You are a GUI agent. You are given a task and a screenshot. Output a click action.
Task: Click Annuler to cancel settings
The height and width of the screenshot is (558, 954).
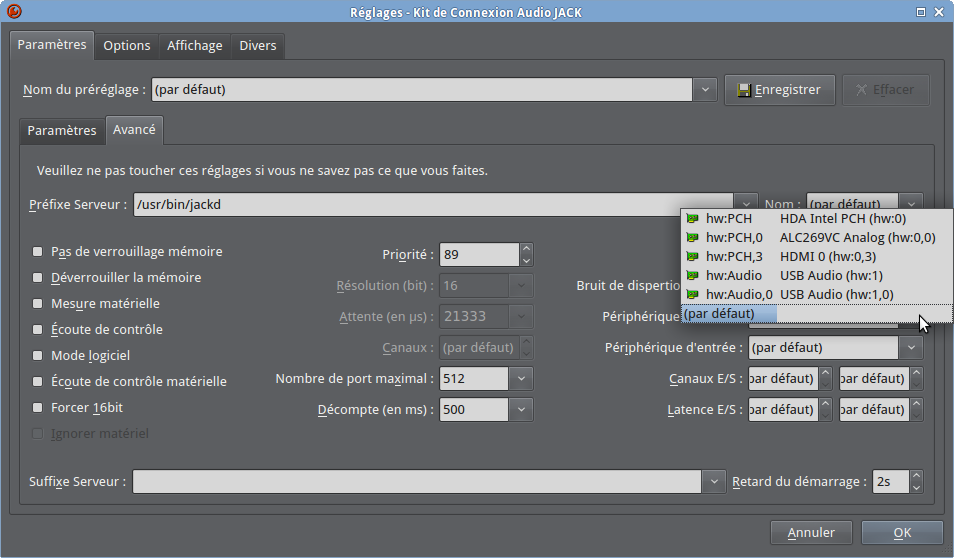click(811, 532)
